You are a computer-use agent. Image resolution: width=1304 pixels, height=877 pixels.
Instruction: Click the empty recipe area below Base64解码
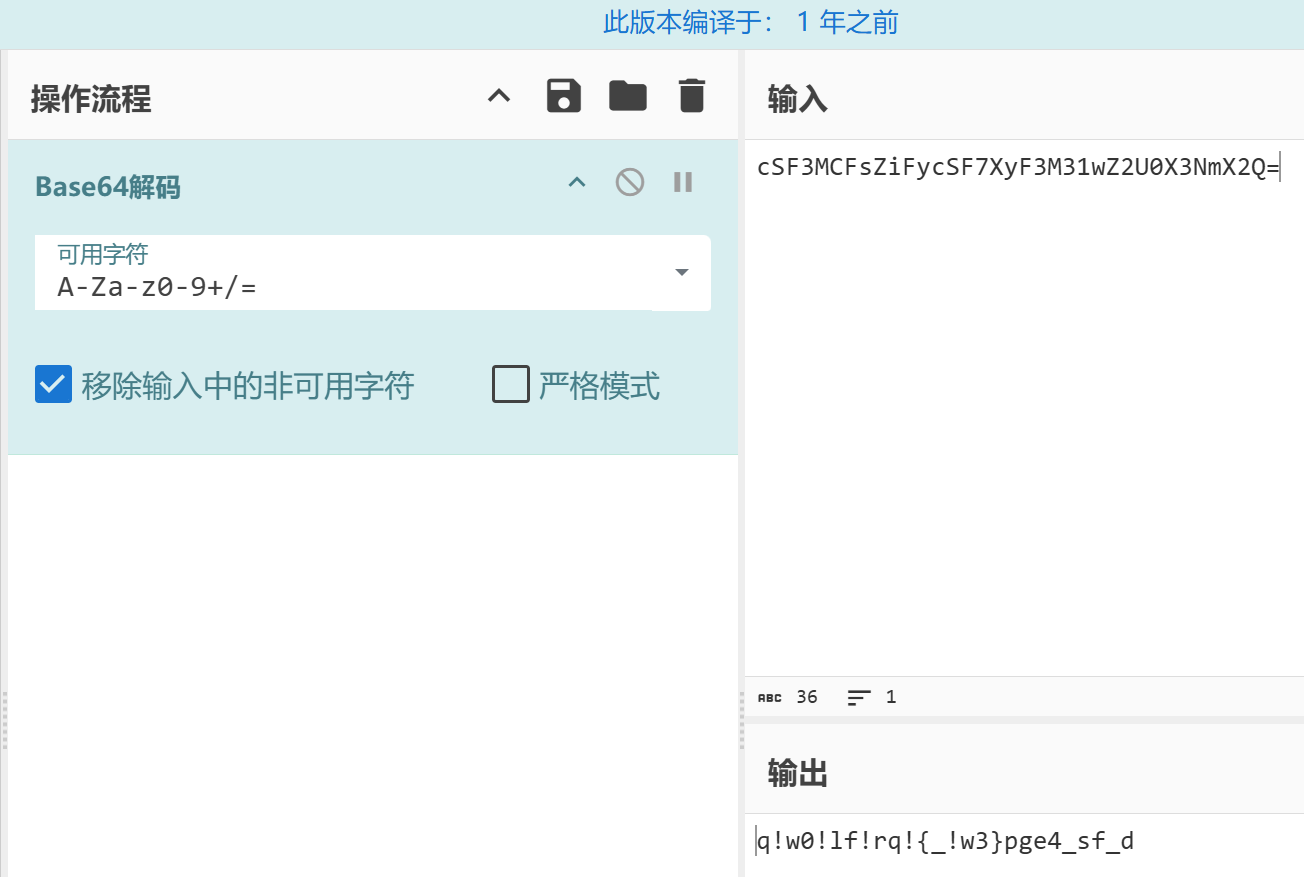(372, 650)
